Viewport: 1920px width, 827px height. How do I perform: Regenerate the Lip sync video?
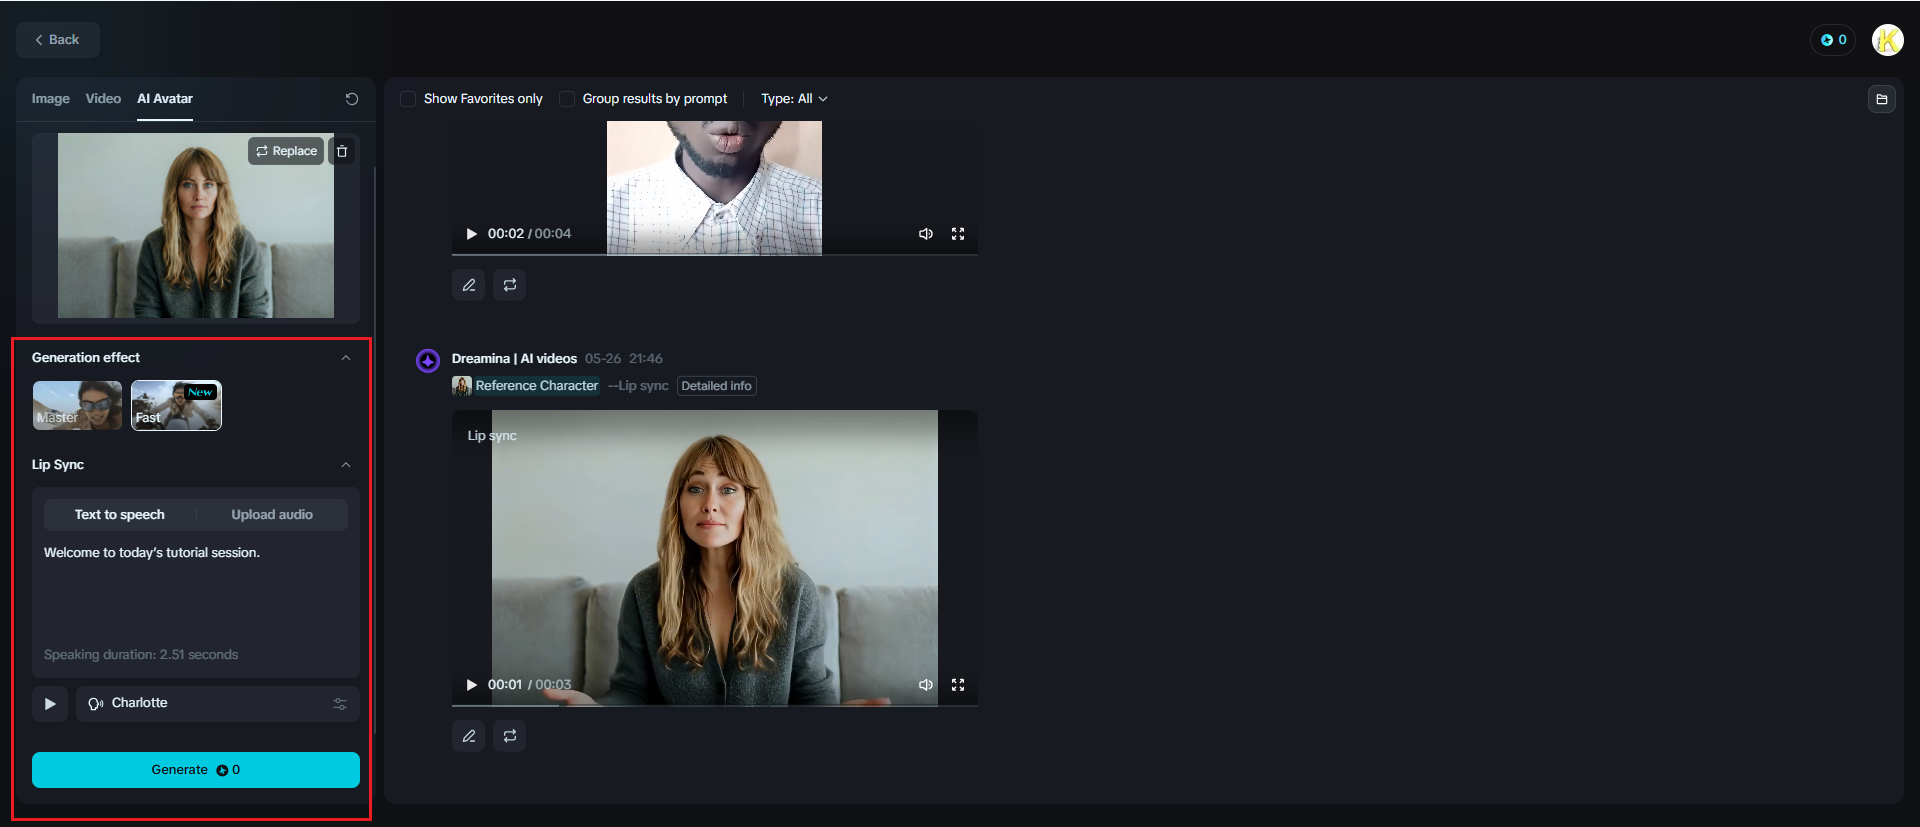coord(510,736)
